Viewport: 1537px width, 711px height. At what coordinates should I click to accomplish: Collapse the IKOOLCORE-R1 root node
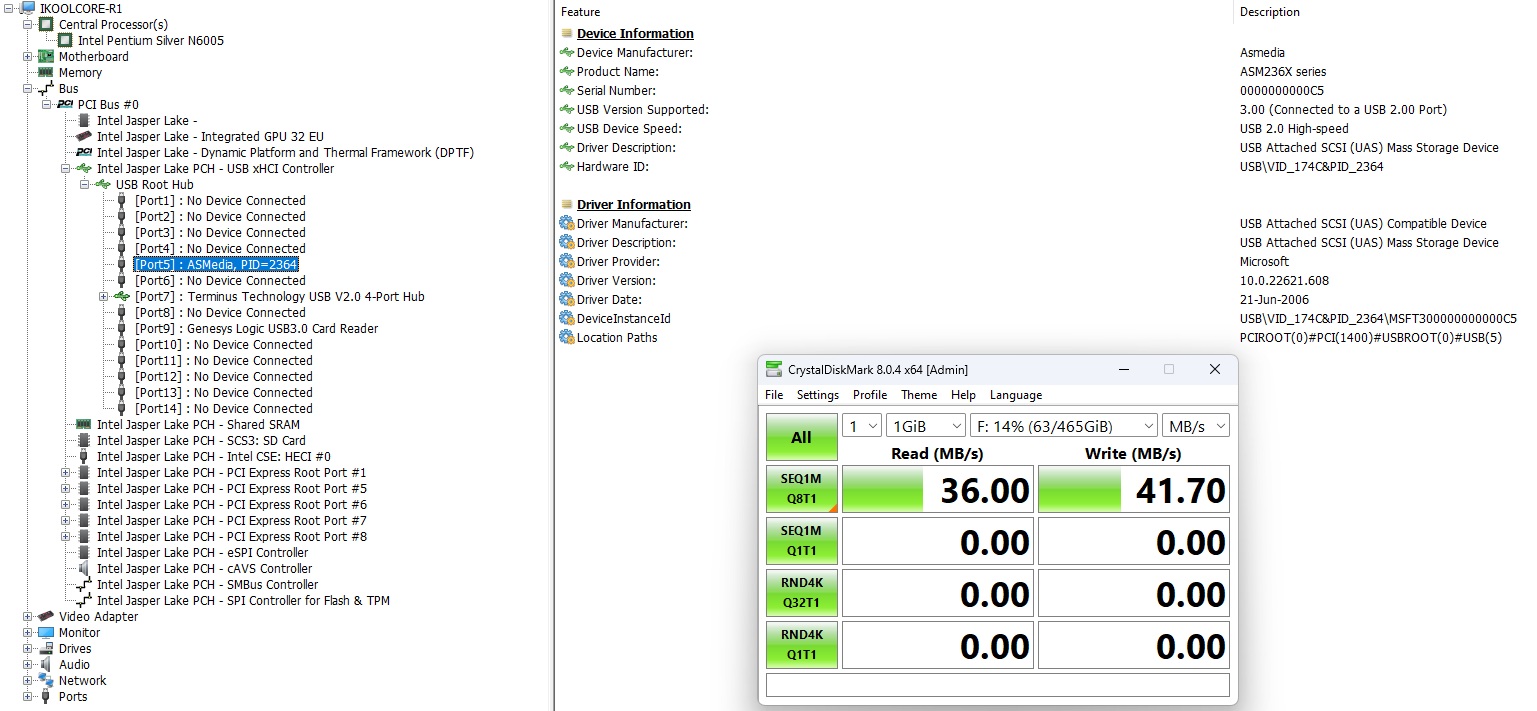click(x=9, y=8)
